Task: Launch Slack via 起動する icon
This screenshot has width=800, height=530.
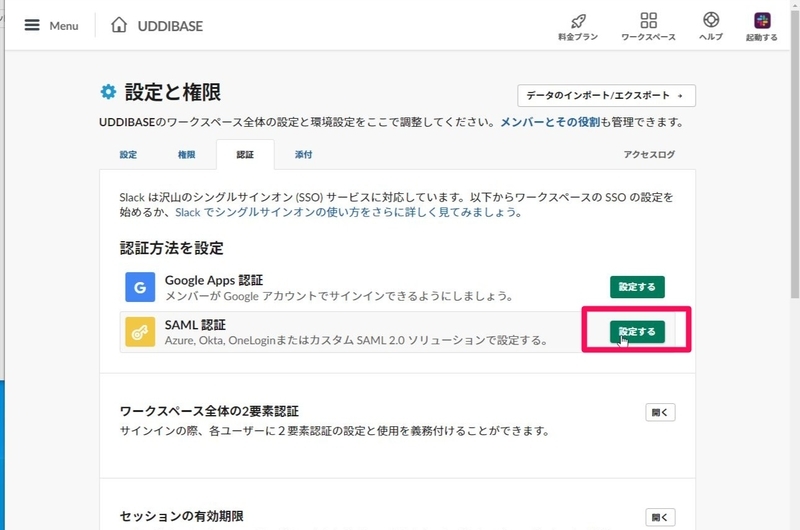Action: 762,20
